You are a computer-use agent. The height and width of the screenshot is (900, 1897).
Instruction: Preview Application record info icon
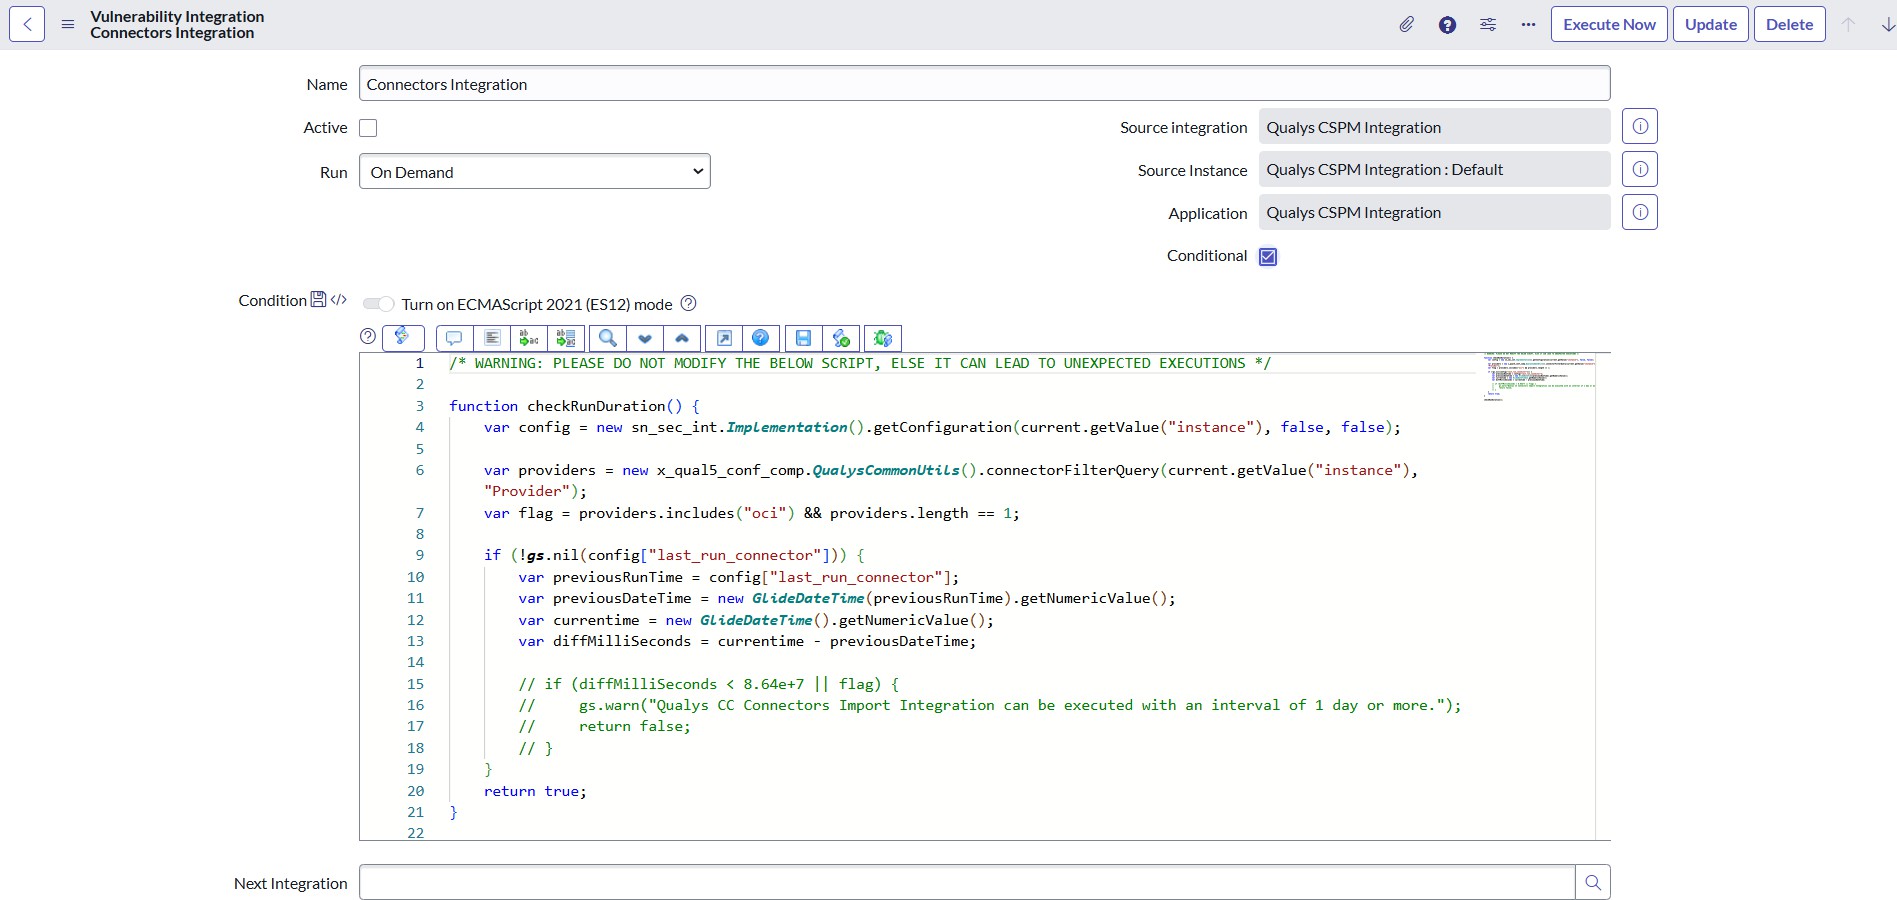[1640, 212]
